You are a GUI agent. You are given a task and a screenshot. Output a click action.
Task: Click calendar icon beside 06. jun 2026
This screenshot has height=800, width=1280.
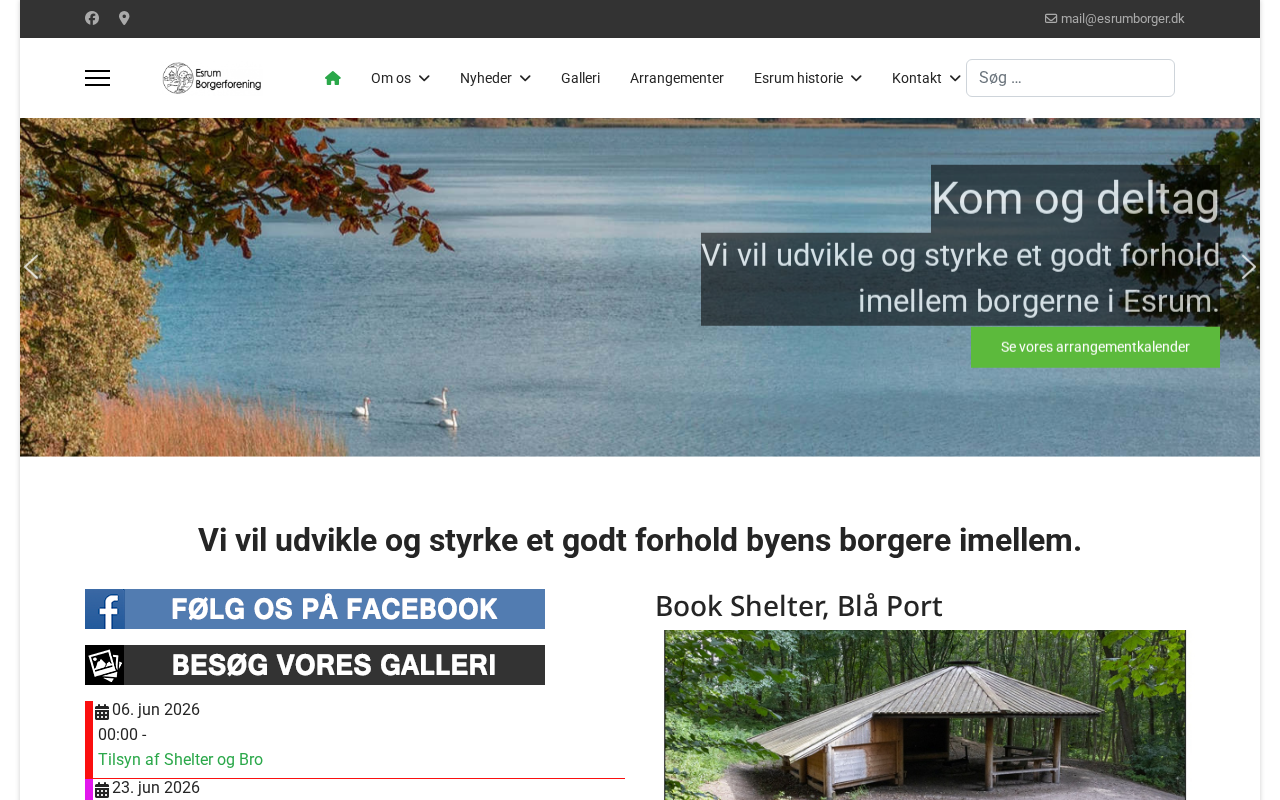point(102,712)
